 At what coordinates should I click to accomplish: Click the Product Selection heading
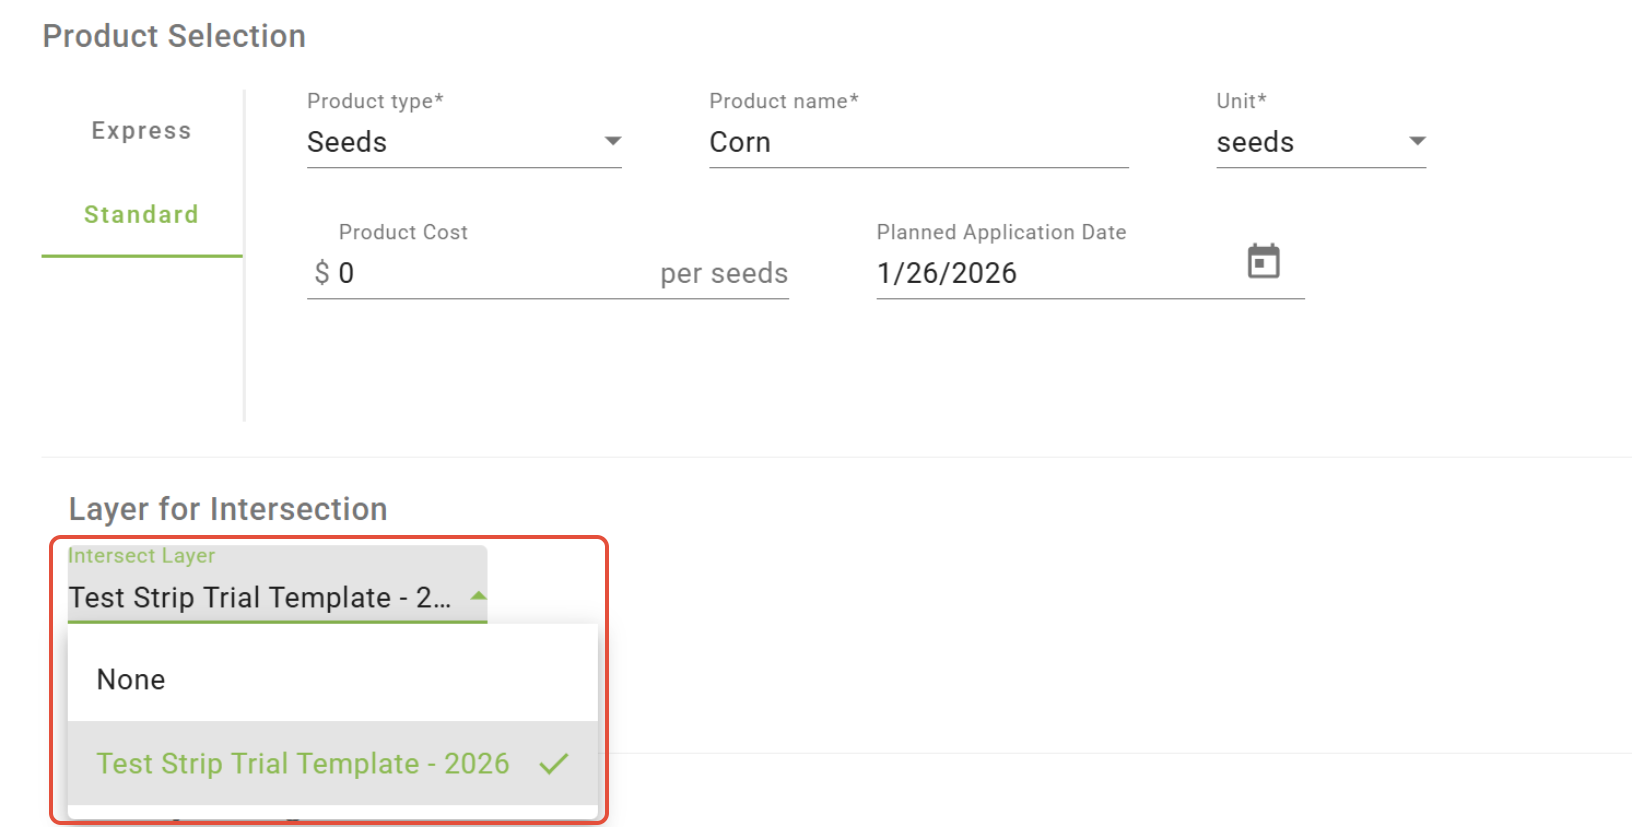[174, 36]
